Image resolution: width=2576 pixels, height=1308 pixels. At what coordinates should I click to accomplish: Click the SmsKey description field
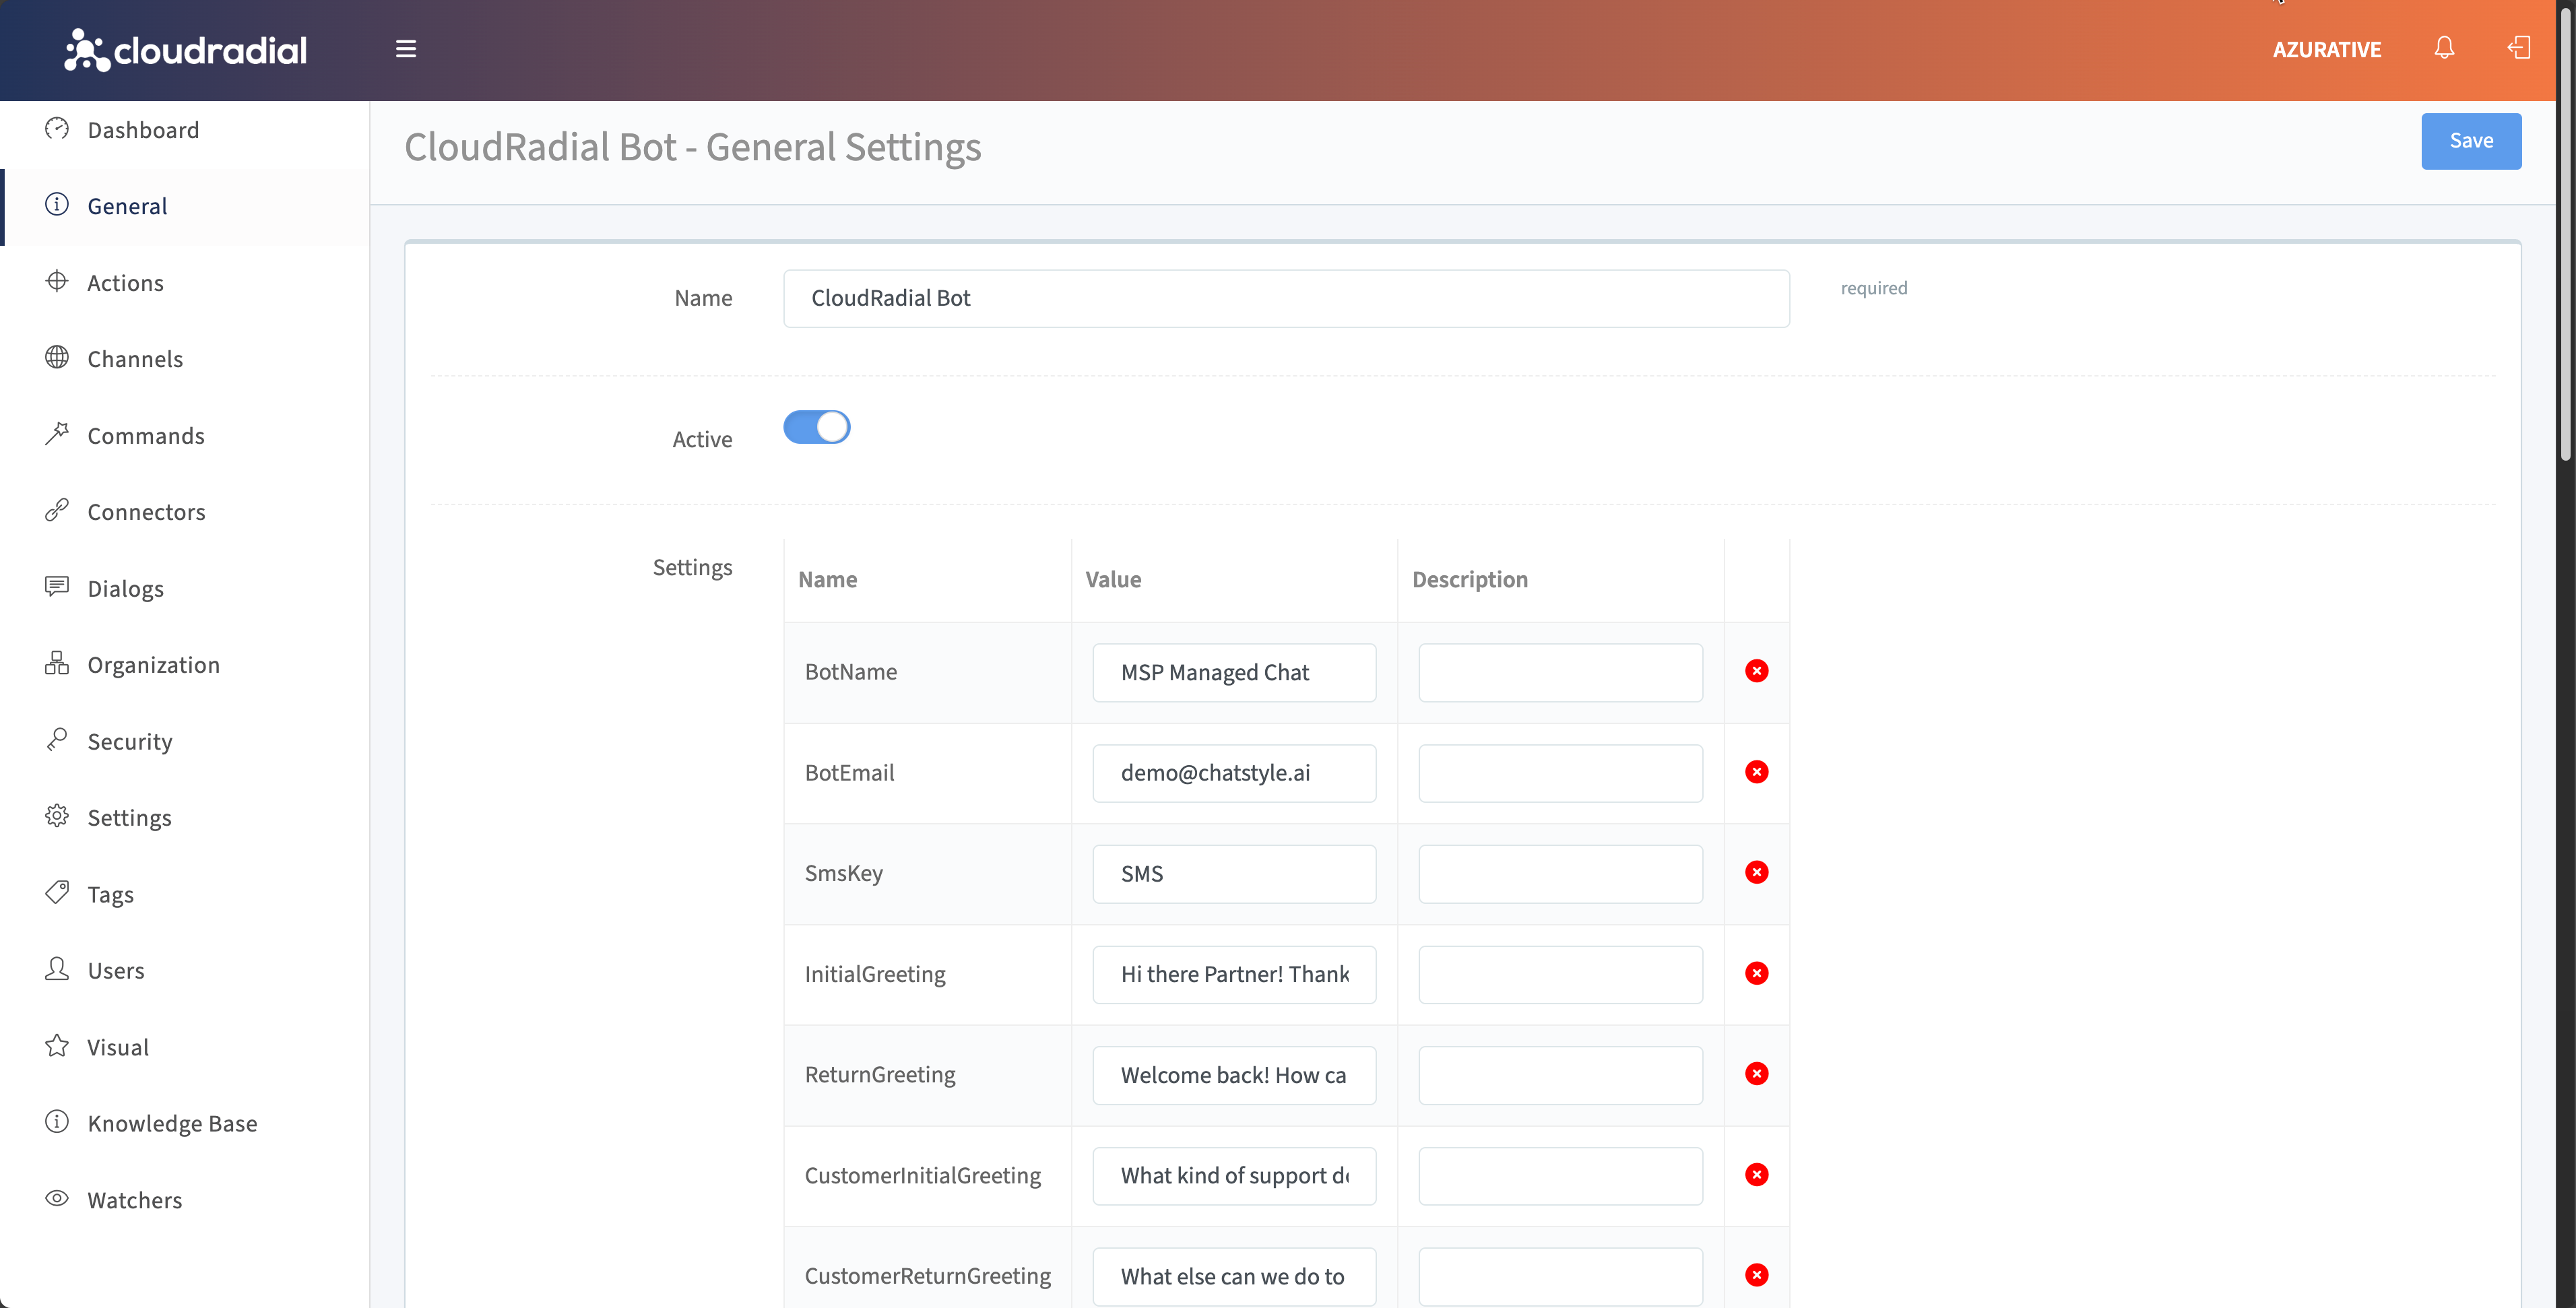pos(1560,874)
